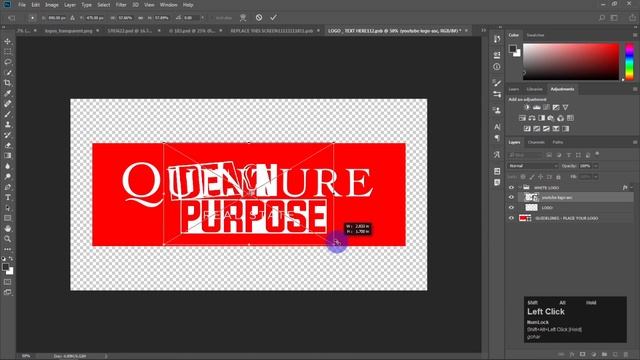
Task: Hide the youtube logo layer
Action: tap(511, 198)
